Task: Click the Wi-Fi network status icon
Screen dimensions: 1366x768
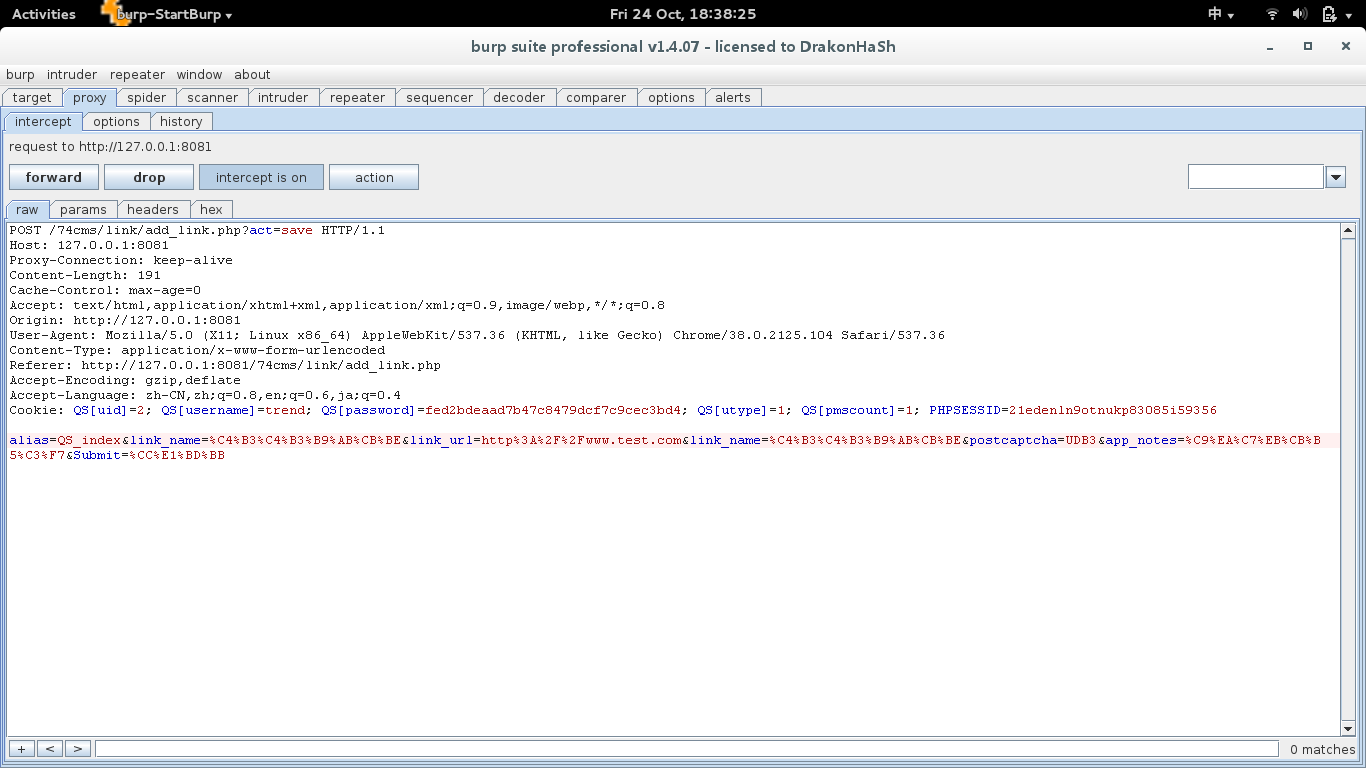Action: (1272, 14)
